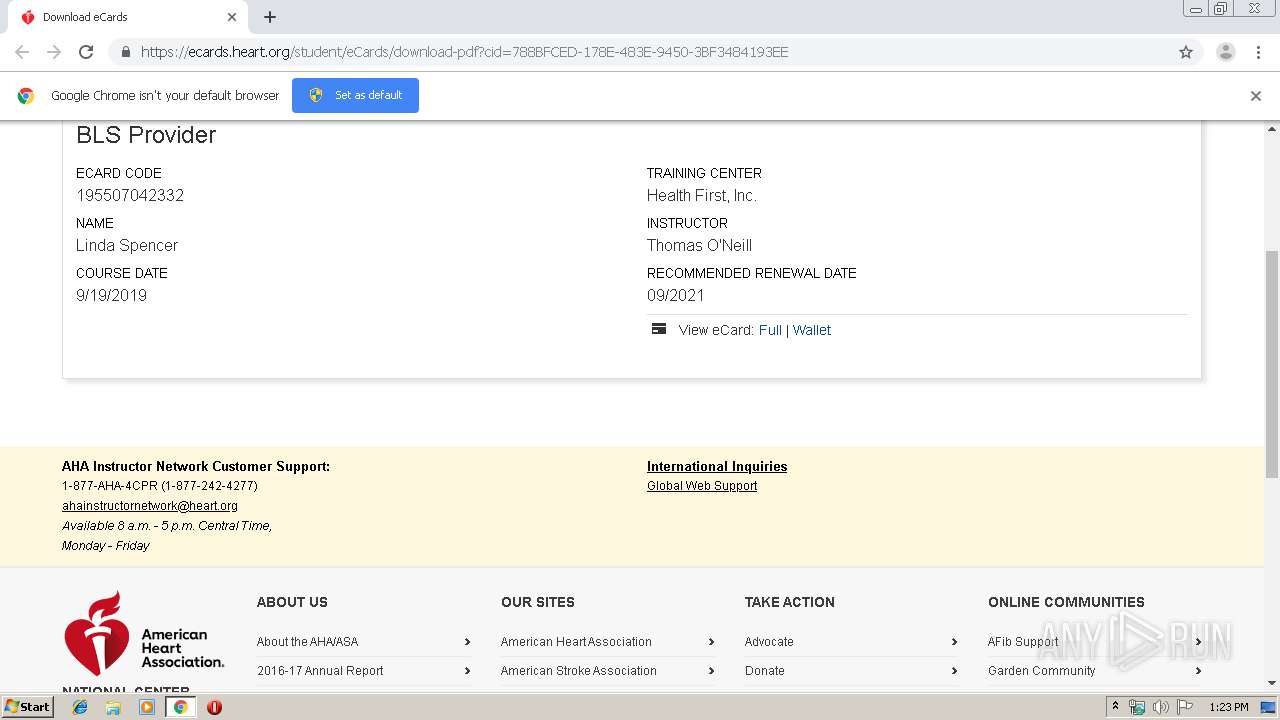This screenshot has width=1280, height=720.
Task: Click the site lock icon in address bar
Action: (x=125, y=52)
